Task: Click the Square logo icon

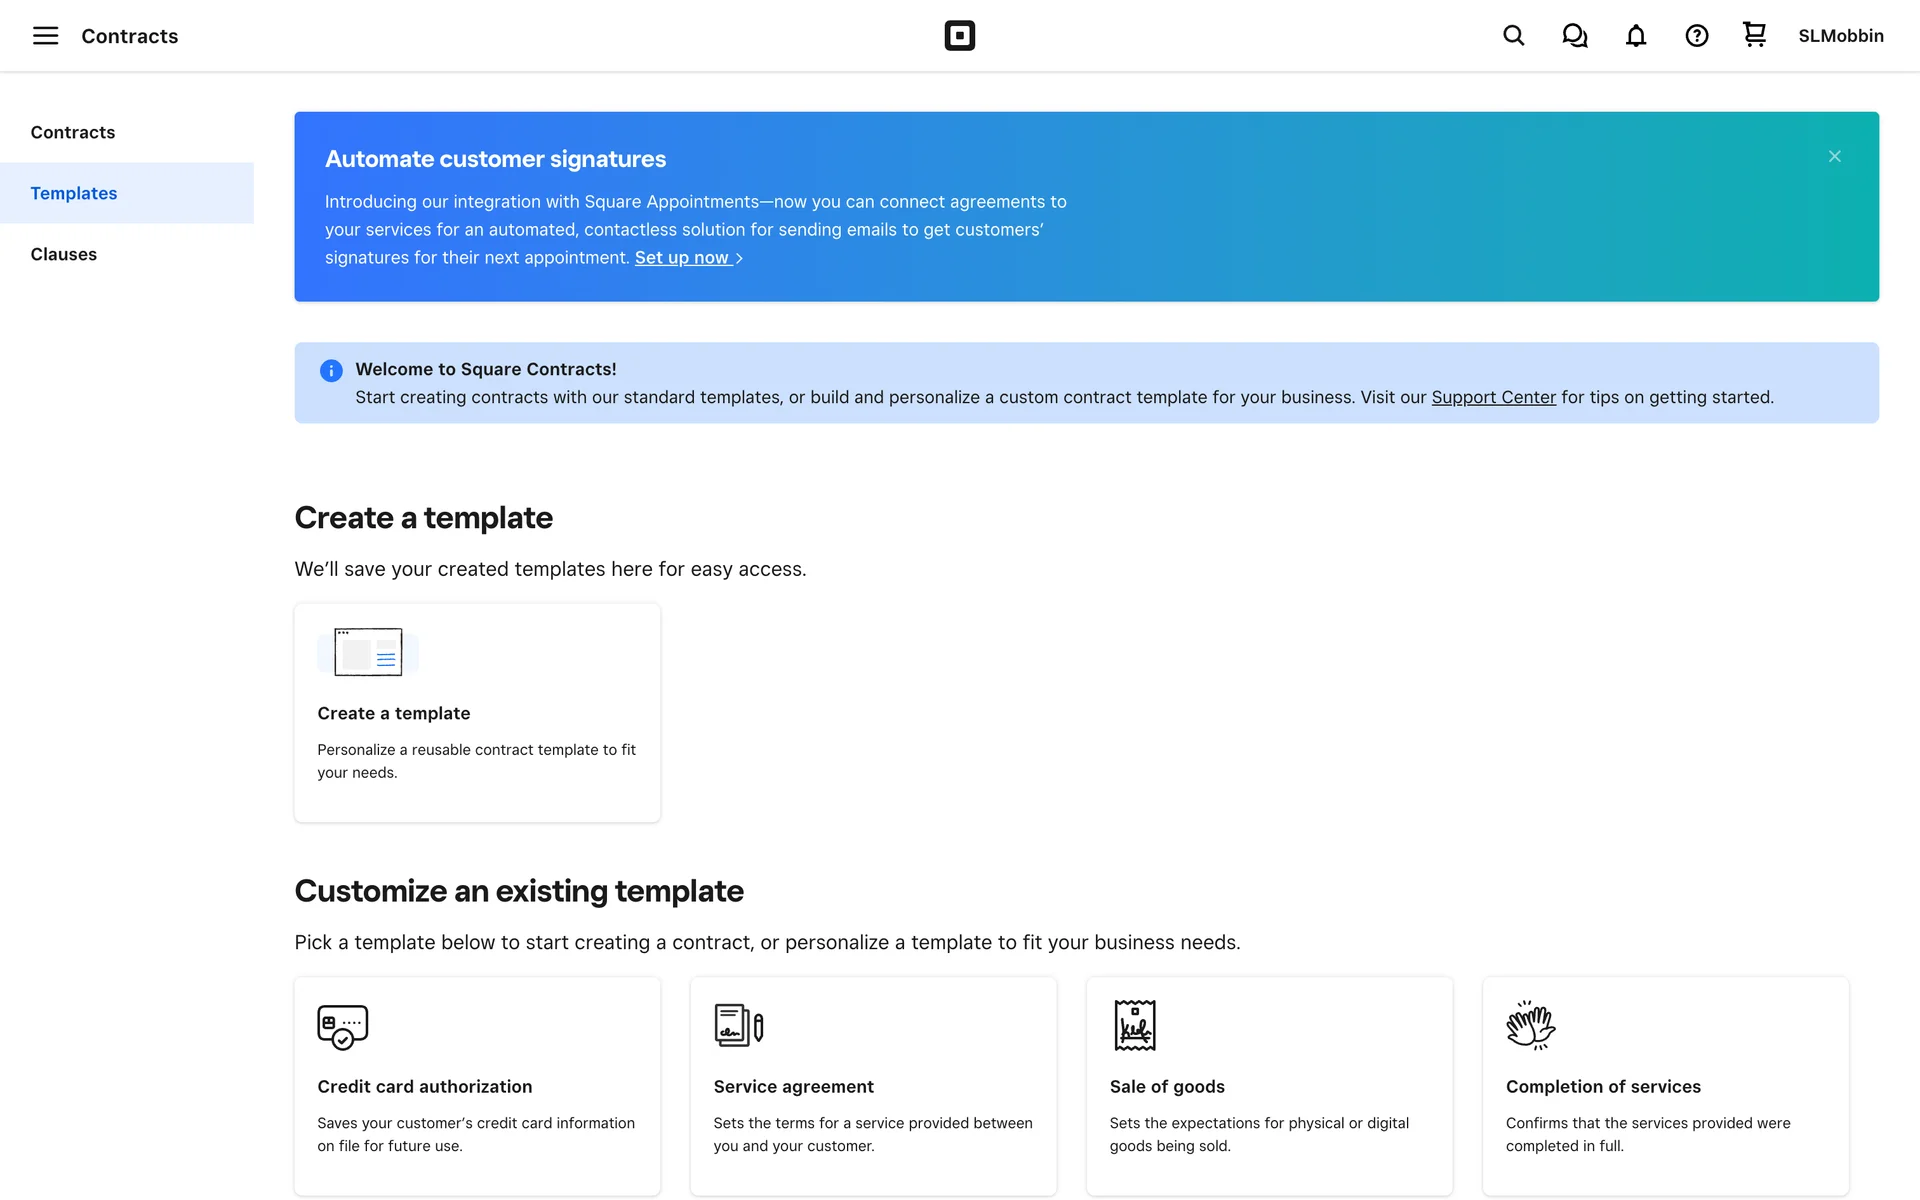Action: [x=959, y=36]
